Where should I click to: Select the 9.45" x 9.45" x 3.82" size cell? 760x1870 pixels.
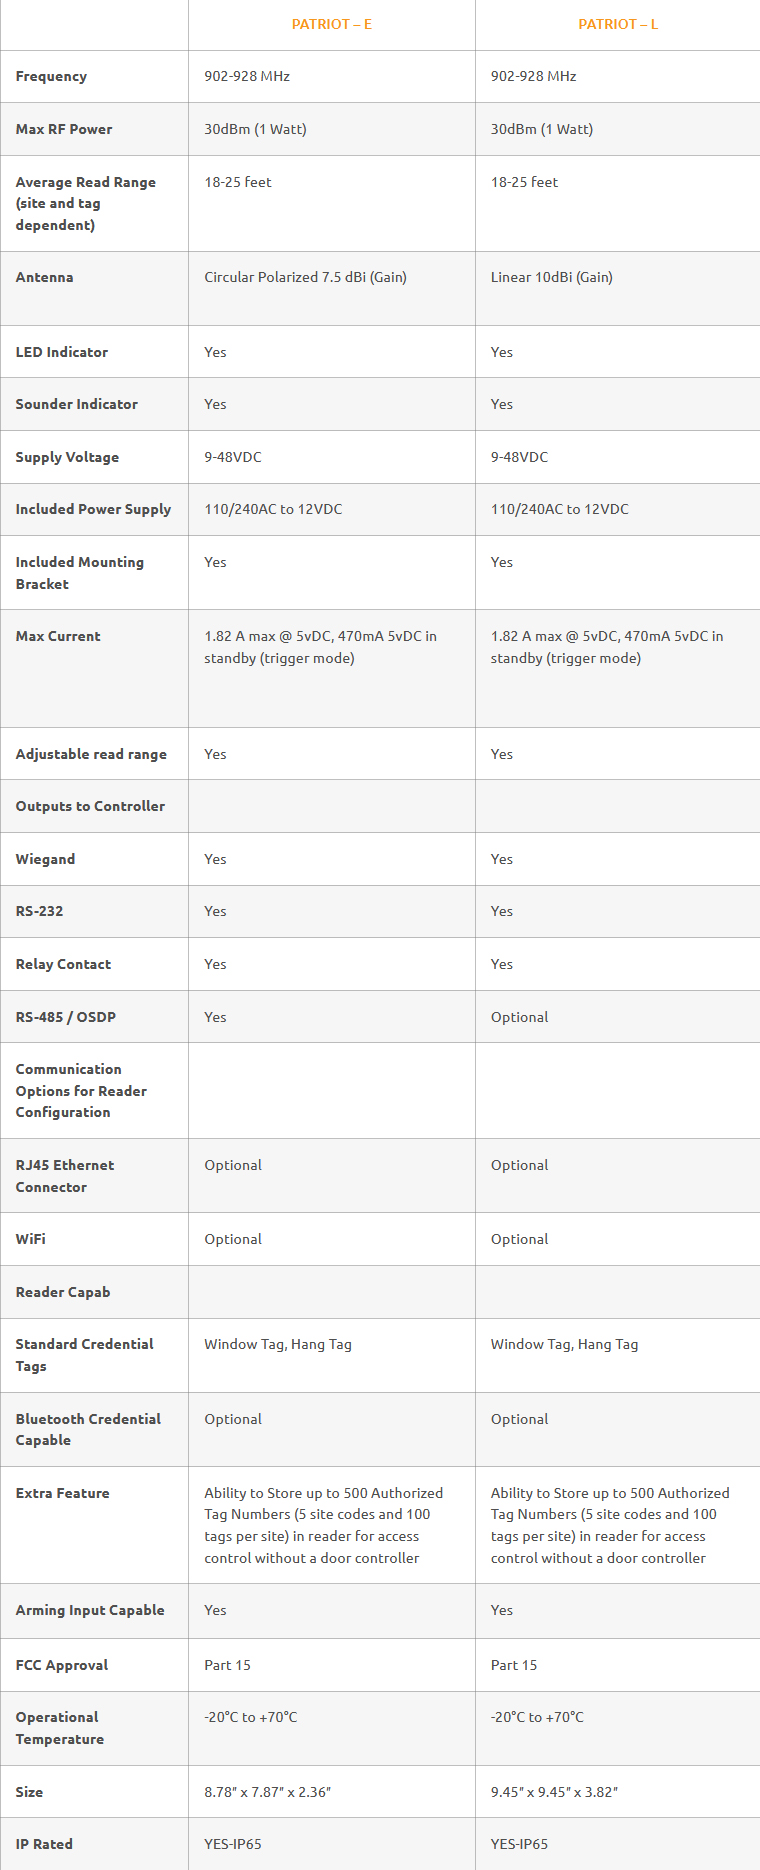click(x=554, y=1792)
